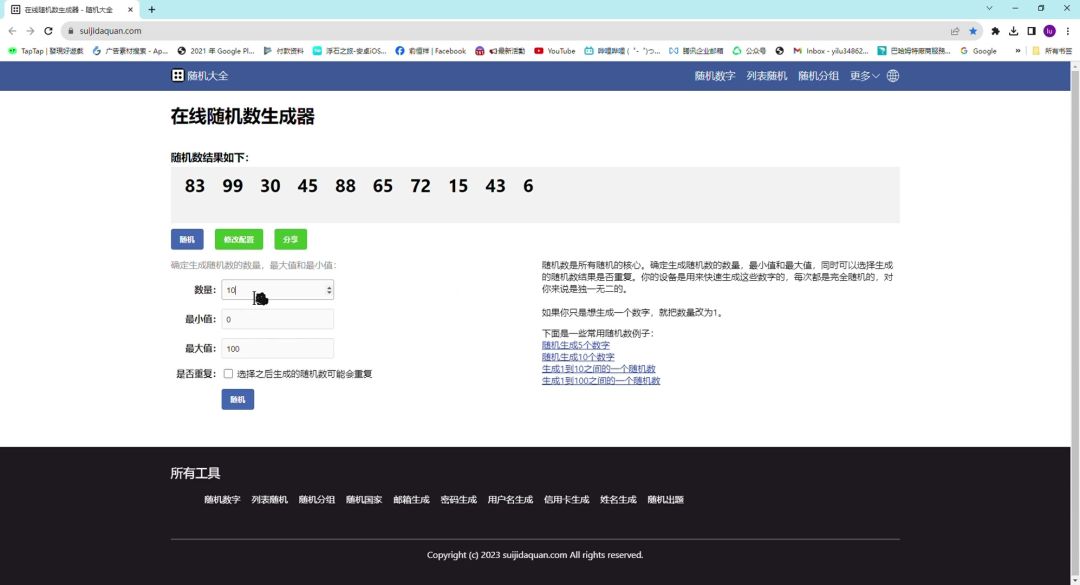Open the language globe icon in navbar
The image size is (1080, 585).
click(x=893, y=76)
